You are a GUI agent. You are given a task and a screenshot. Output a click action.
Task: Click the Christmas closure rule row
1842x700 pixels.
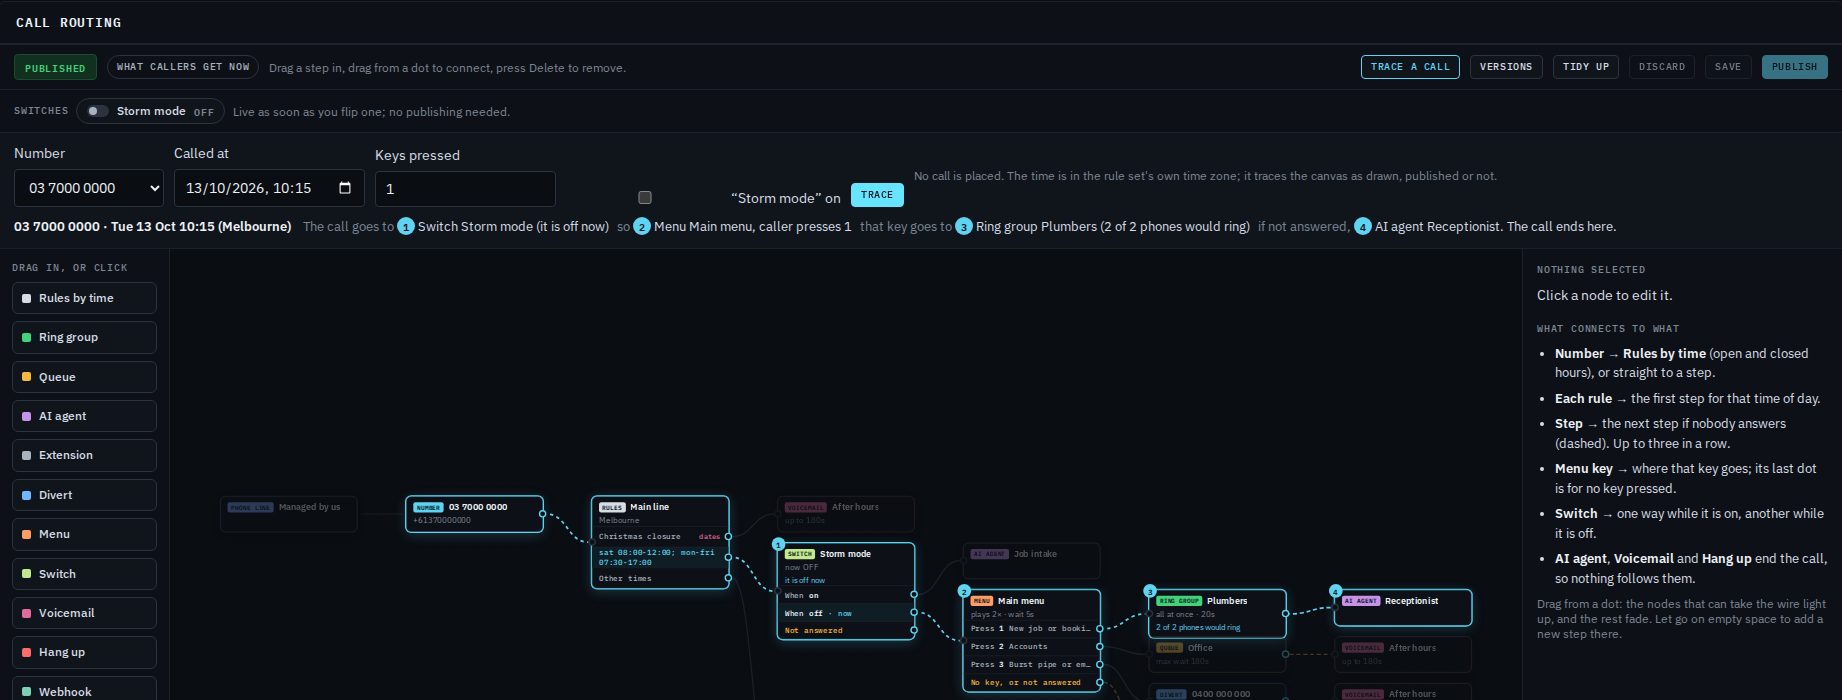coord(660,537)
